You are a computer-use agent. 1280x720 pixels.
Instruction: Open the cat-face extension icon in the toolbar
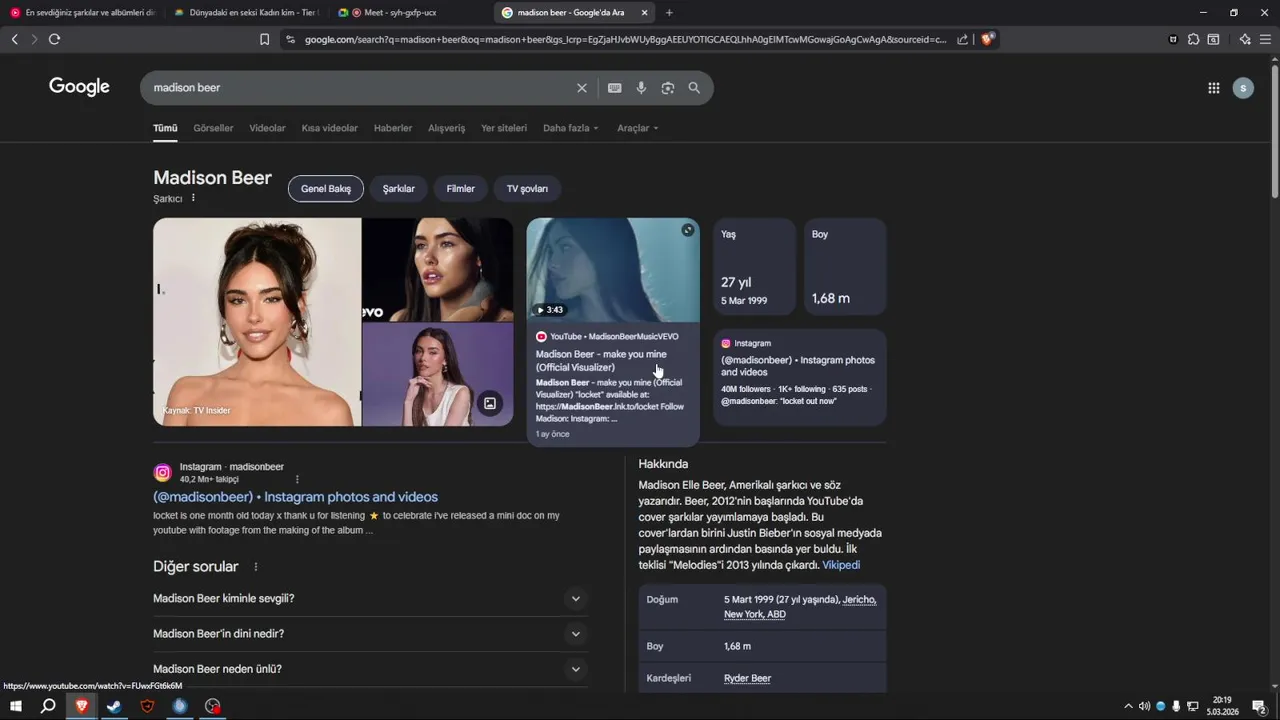point(1173,39)
